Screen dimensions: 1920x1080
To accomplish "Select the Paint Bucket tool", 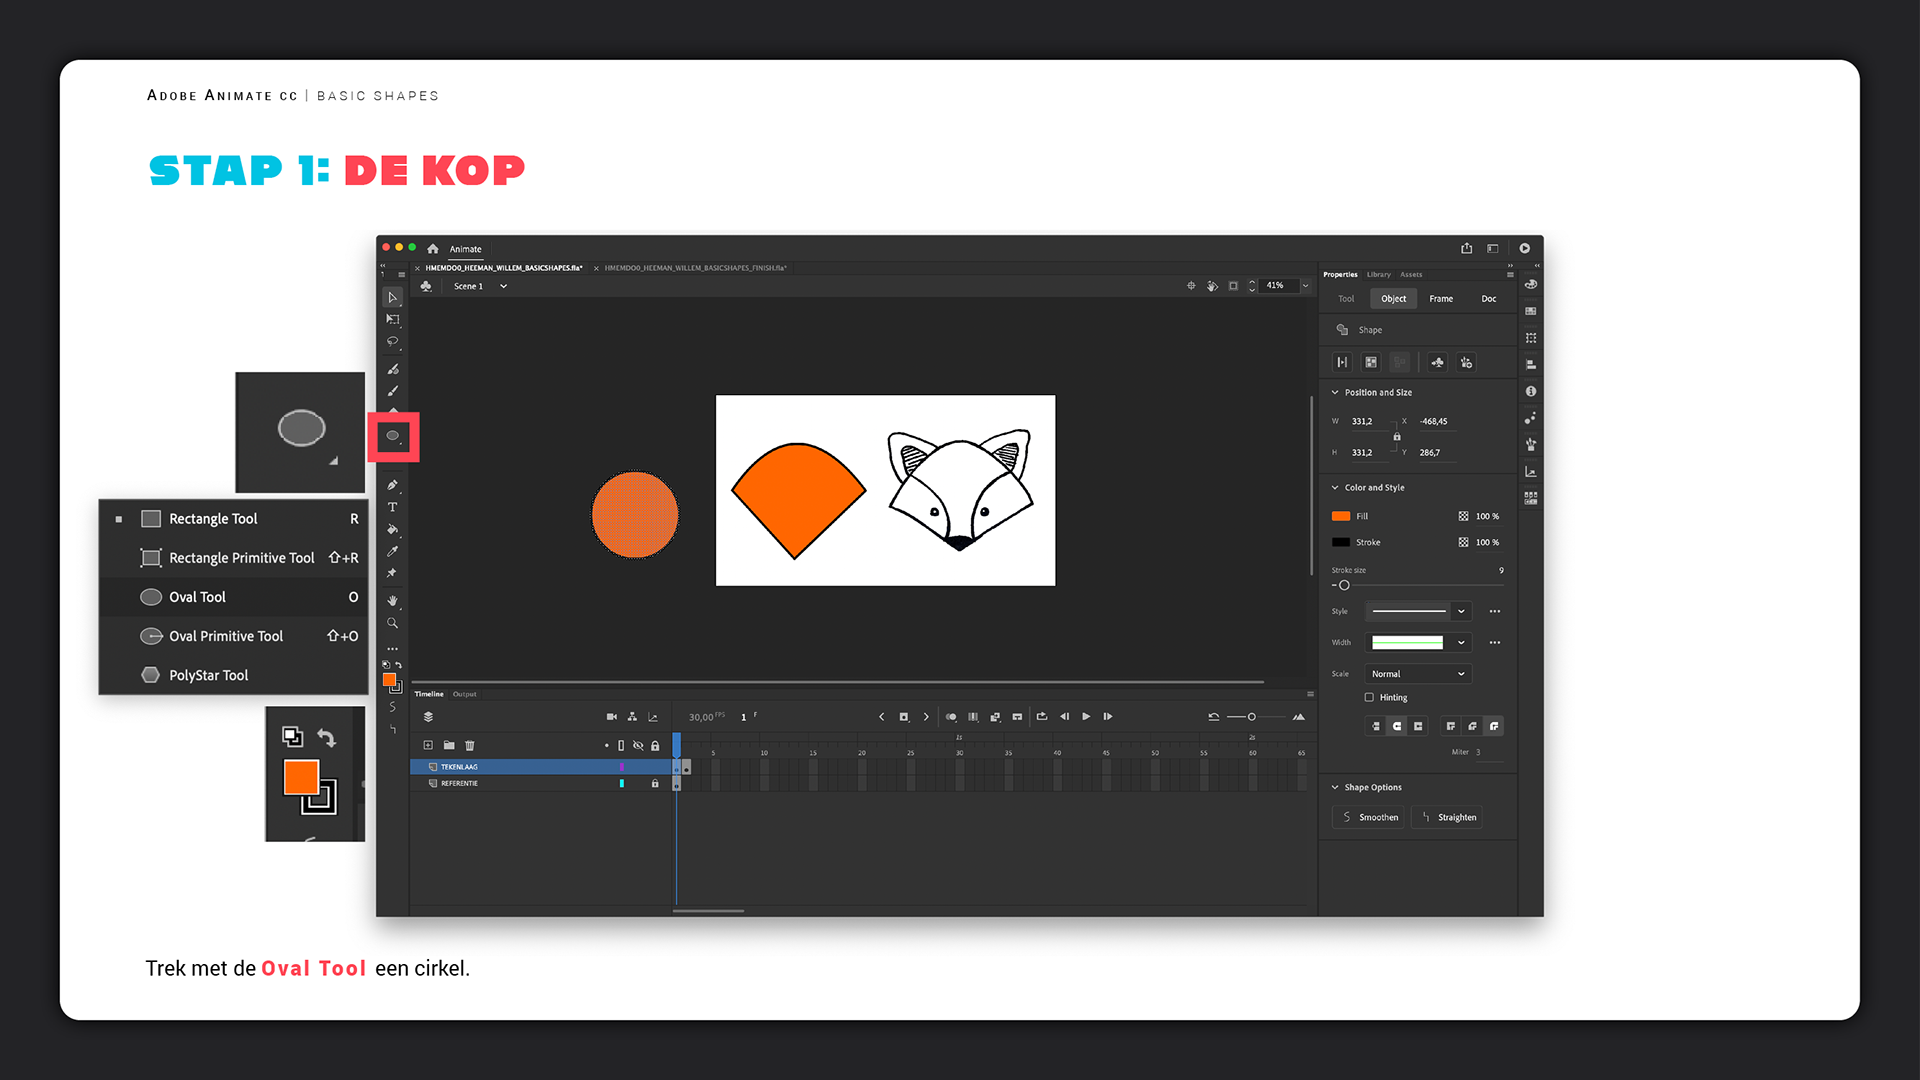I will tap(393, 529).
